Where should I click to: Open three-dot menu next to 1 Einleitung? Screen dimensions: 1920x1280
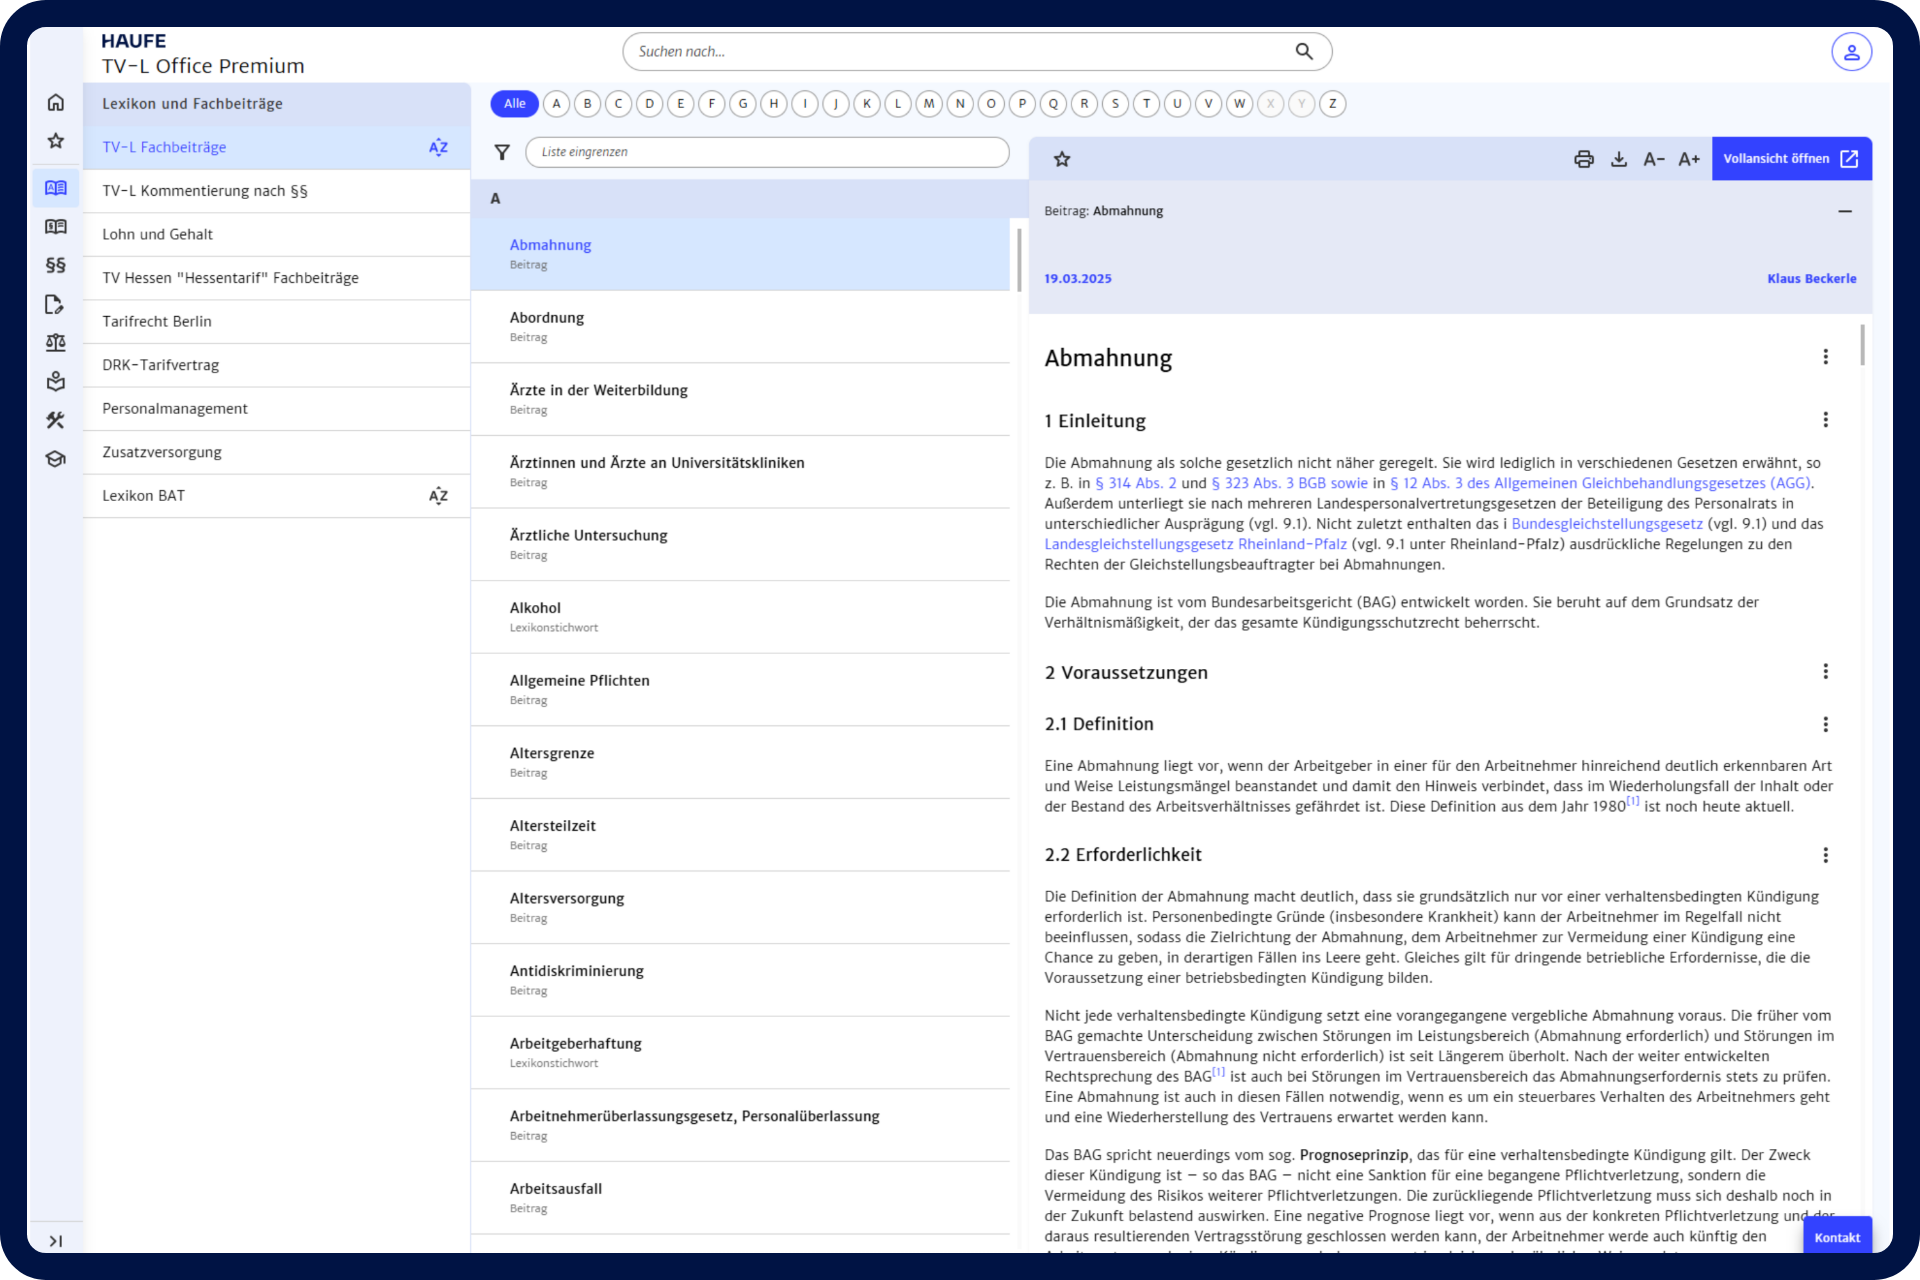click(1825, 420)
